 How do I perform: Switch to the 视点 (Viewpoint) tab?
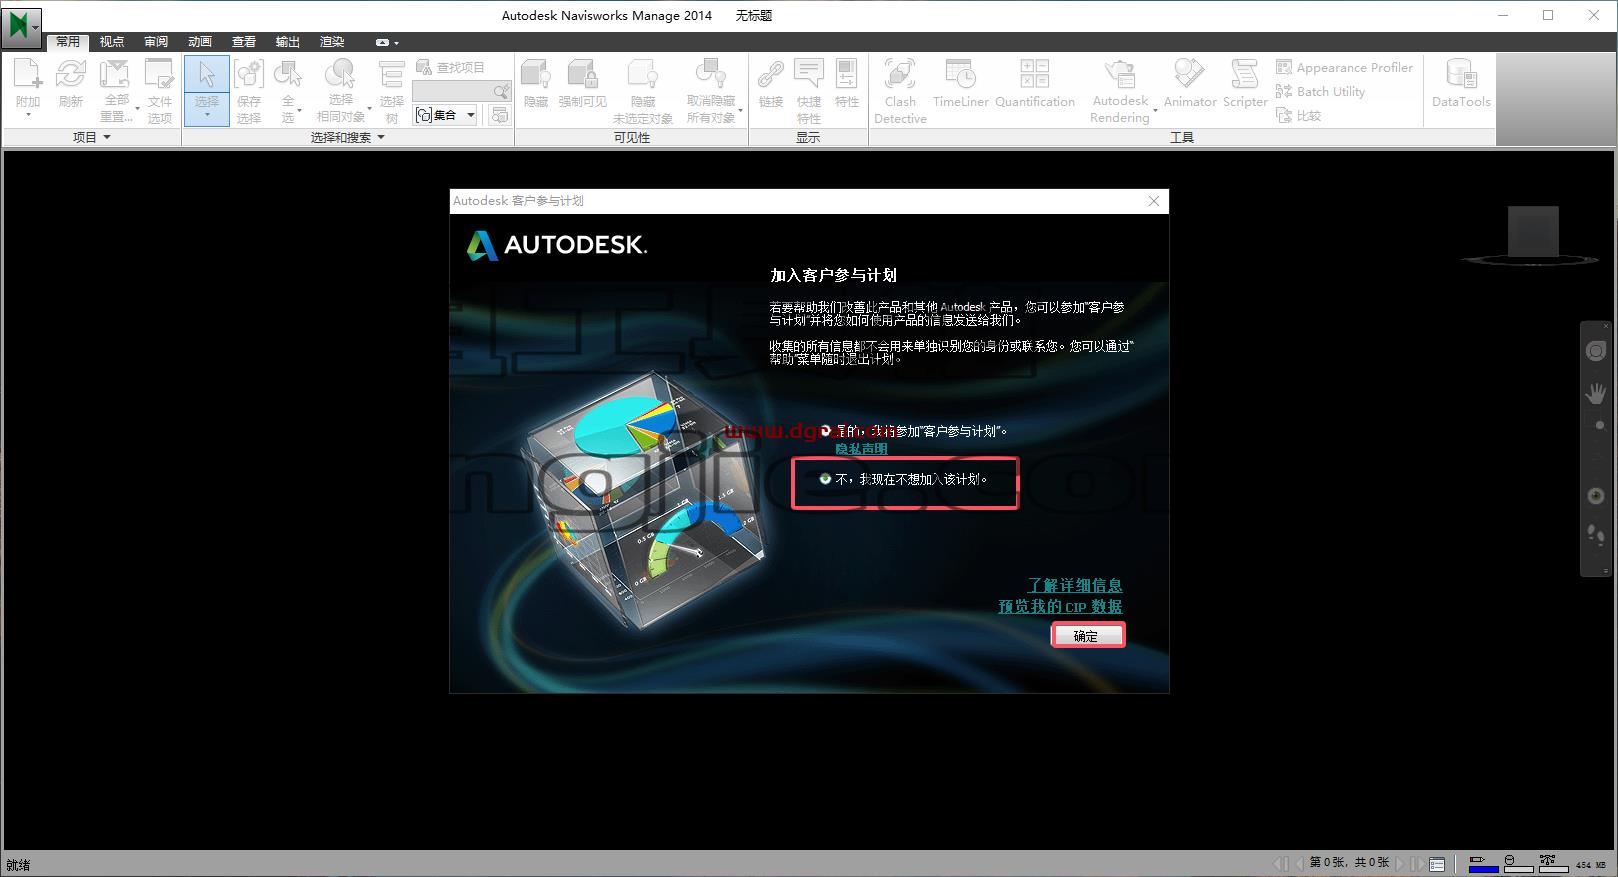[x=112, y=42]
